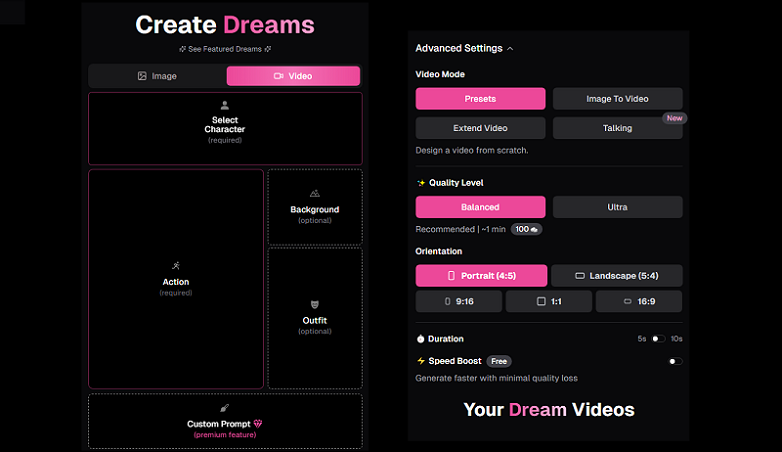Viewport: 782px width, 452px height.
Task: Click 'Generate faster with minimal quality loss' text
Action: 496,378
